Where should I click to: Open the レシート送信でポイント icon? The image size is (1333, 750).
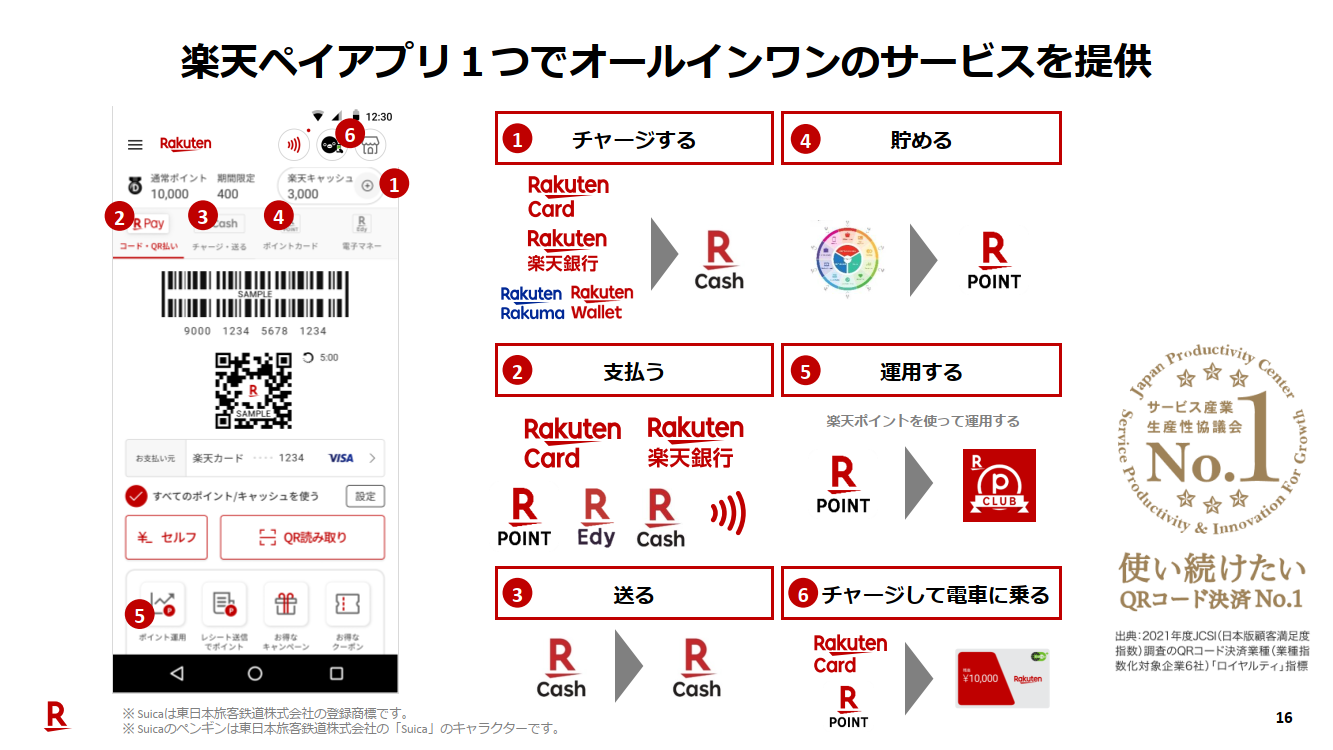click(224, 602)
